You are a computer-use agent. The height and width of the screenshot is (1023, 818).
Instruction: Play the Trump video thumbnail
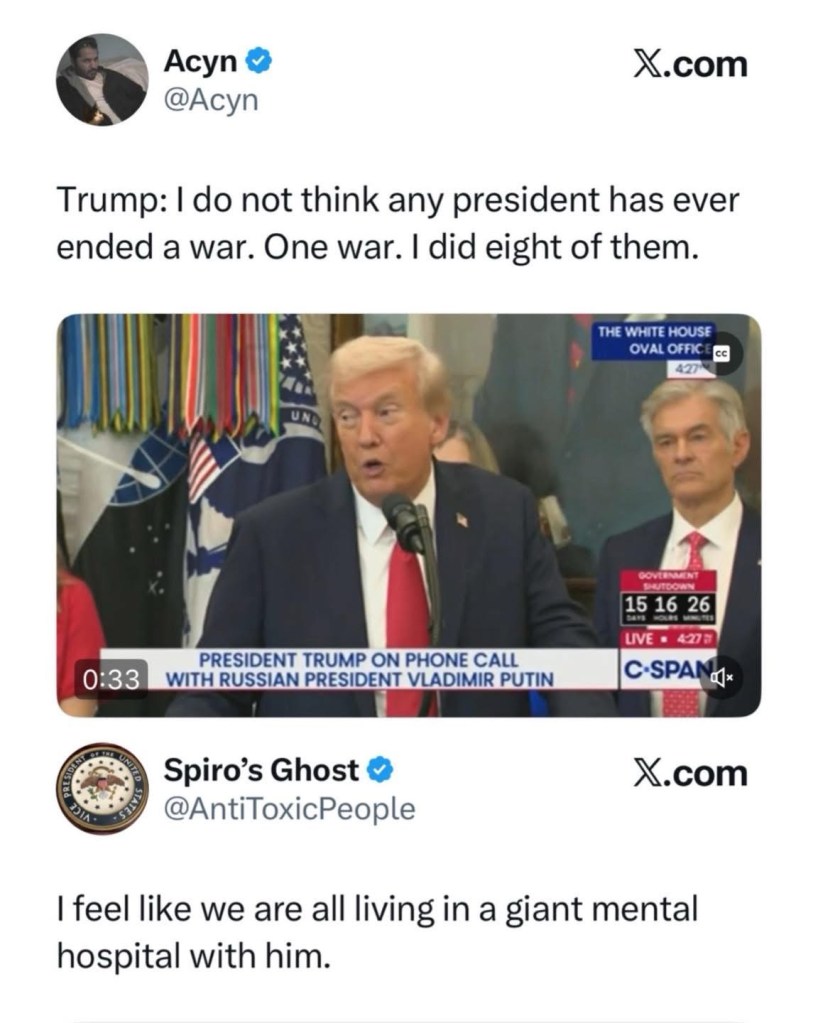pyautogui.click(x=409, y=515)
